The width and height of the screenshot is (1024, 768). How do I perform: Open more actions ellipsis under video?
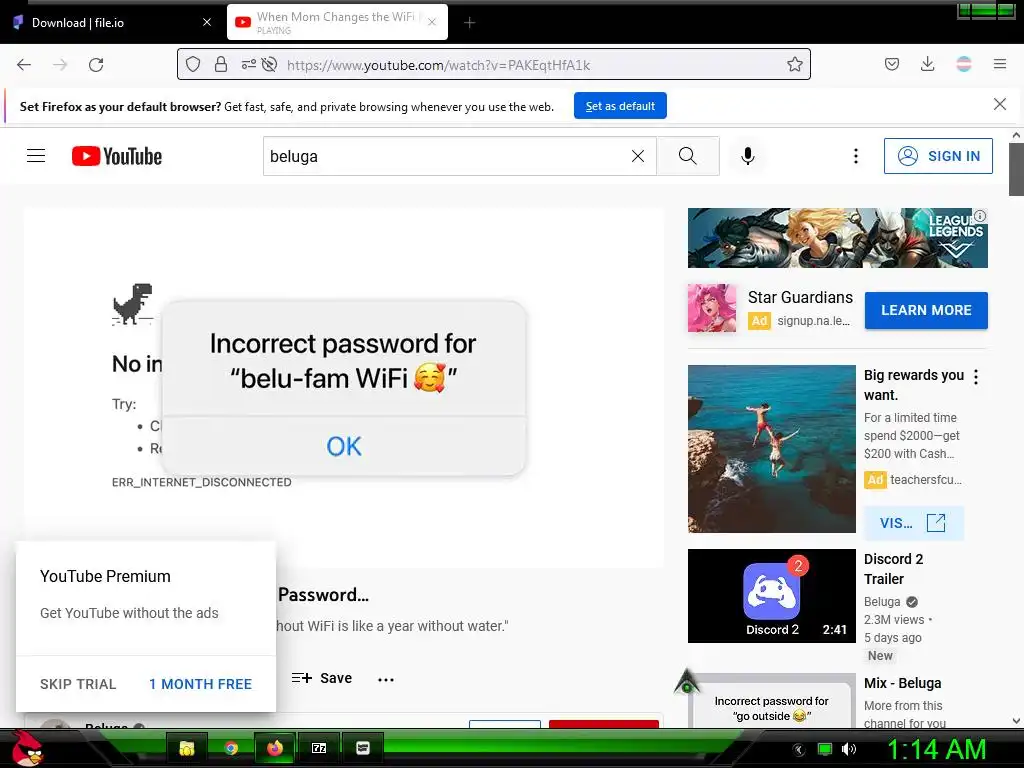click(386, 679)
